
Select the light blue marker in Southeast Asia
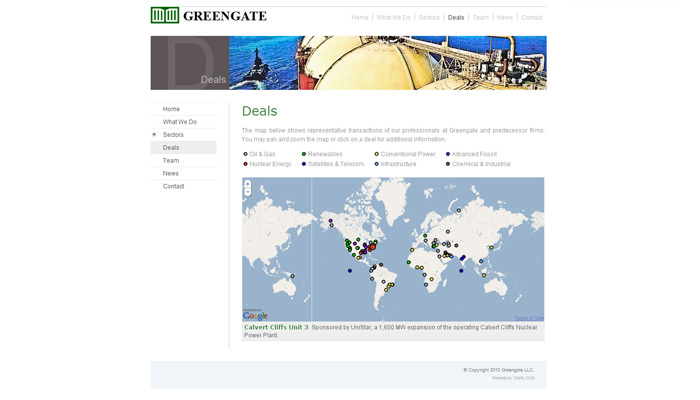pyautogui.click(x=481, y=261)
